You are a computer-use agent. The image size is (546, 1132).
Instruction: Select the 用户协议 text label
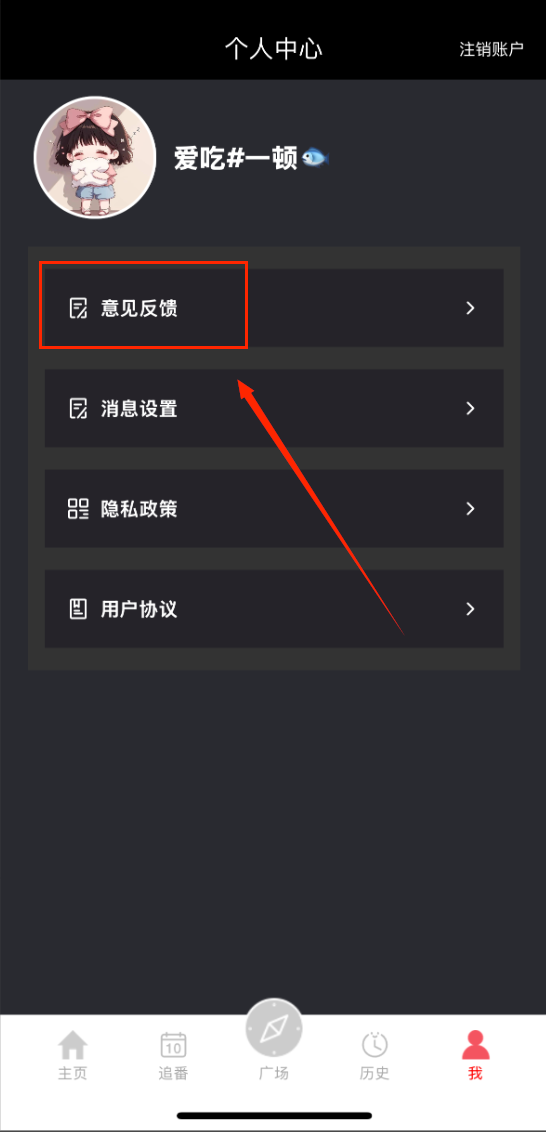139,609
